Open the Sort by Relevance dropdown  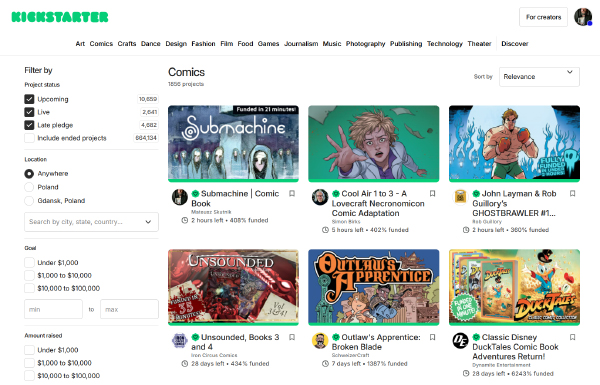pyautogui.click(x=539, y=77)
